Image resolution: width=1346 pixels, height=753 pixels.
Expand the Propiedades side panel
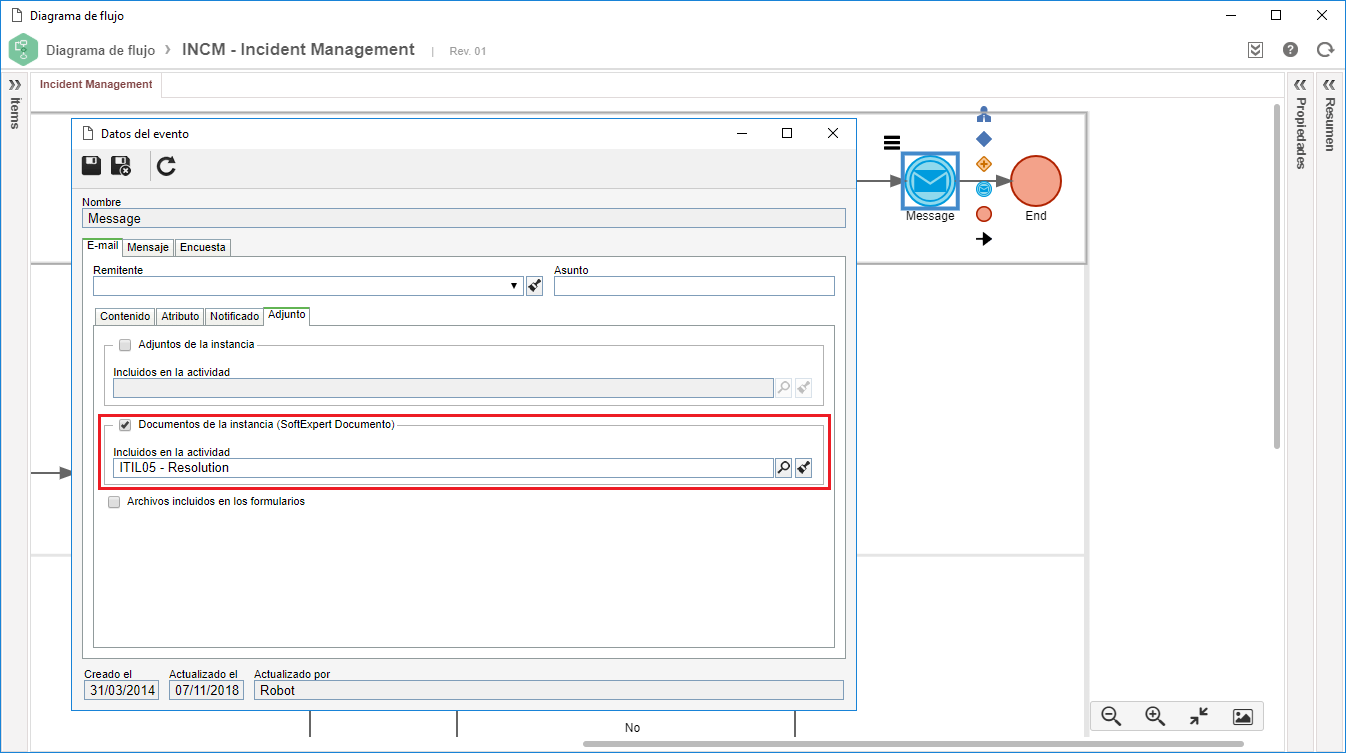tap(1300, 84)
